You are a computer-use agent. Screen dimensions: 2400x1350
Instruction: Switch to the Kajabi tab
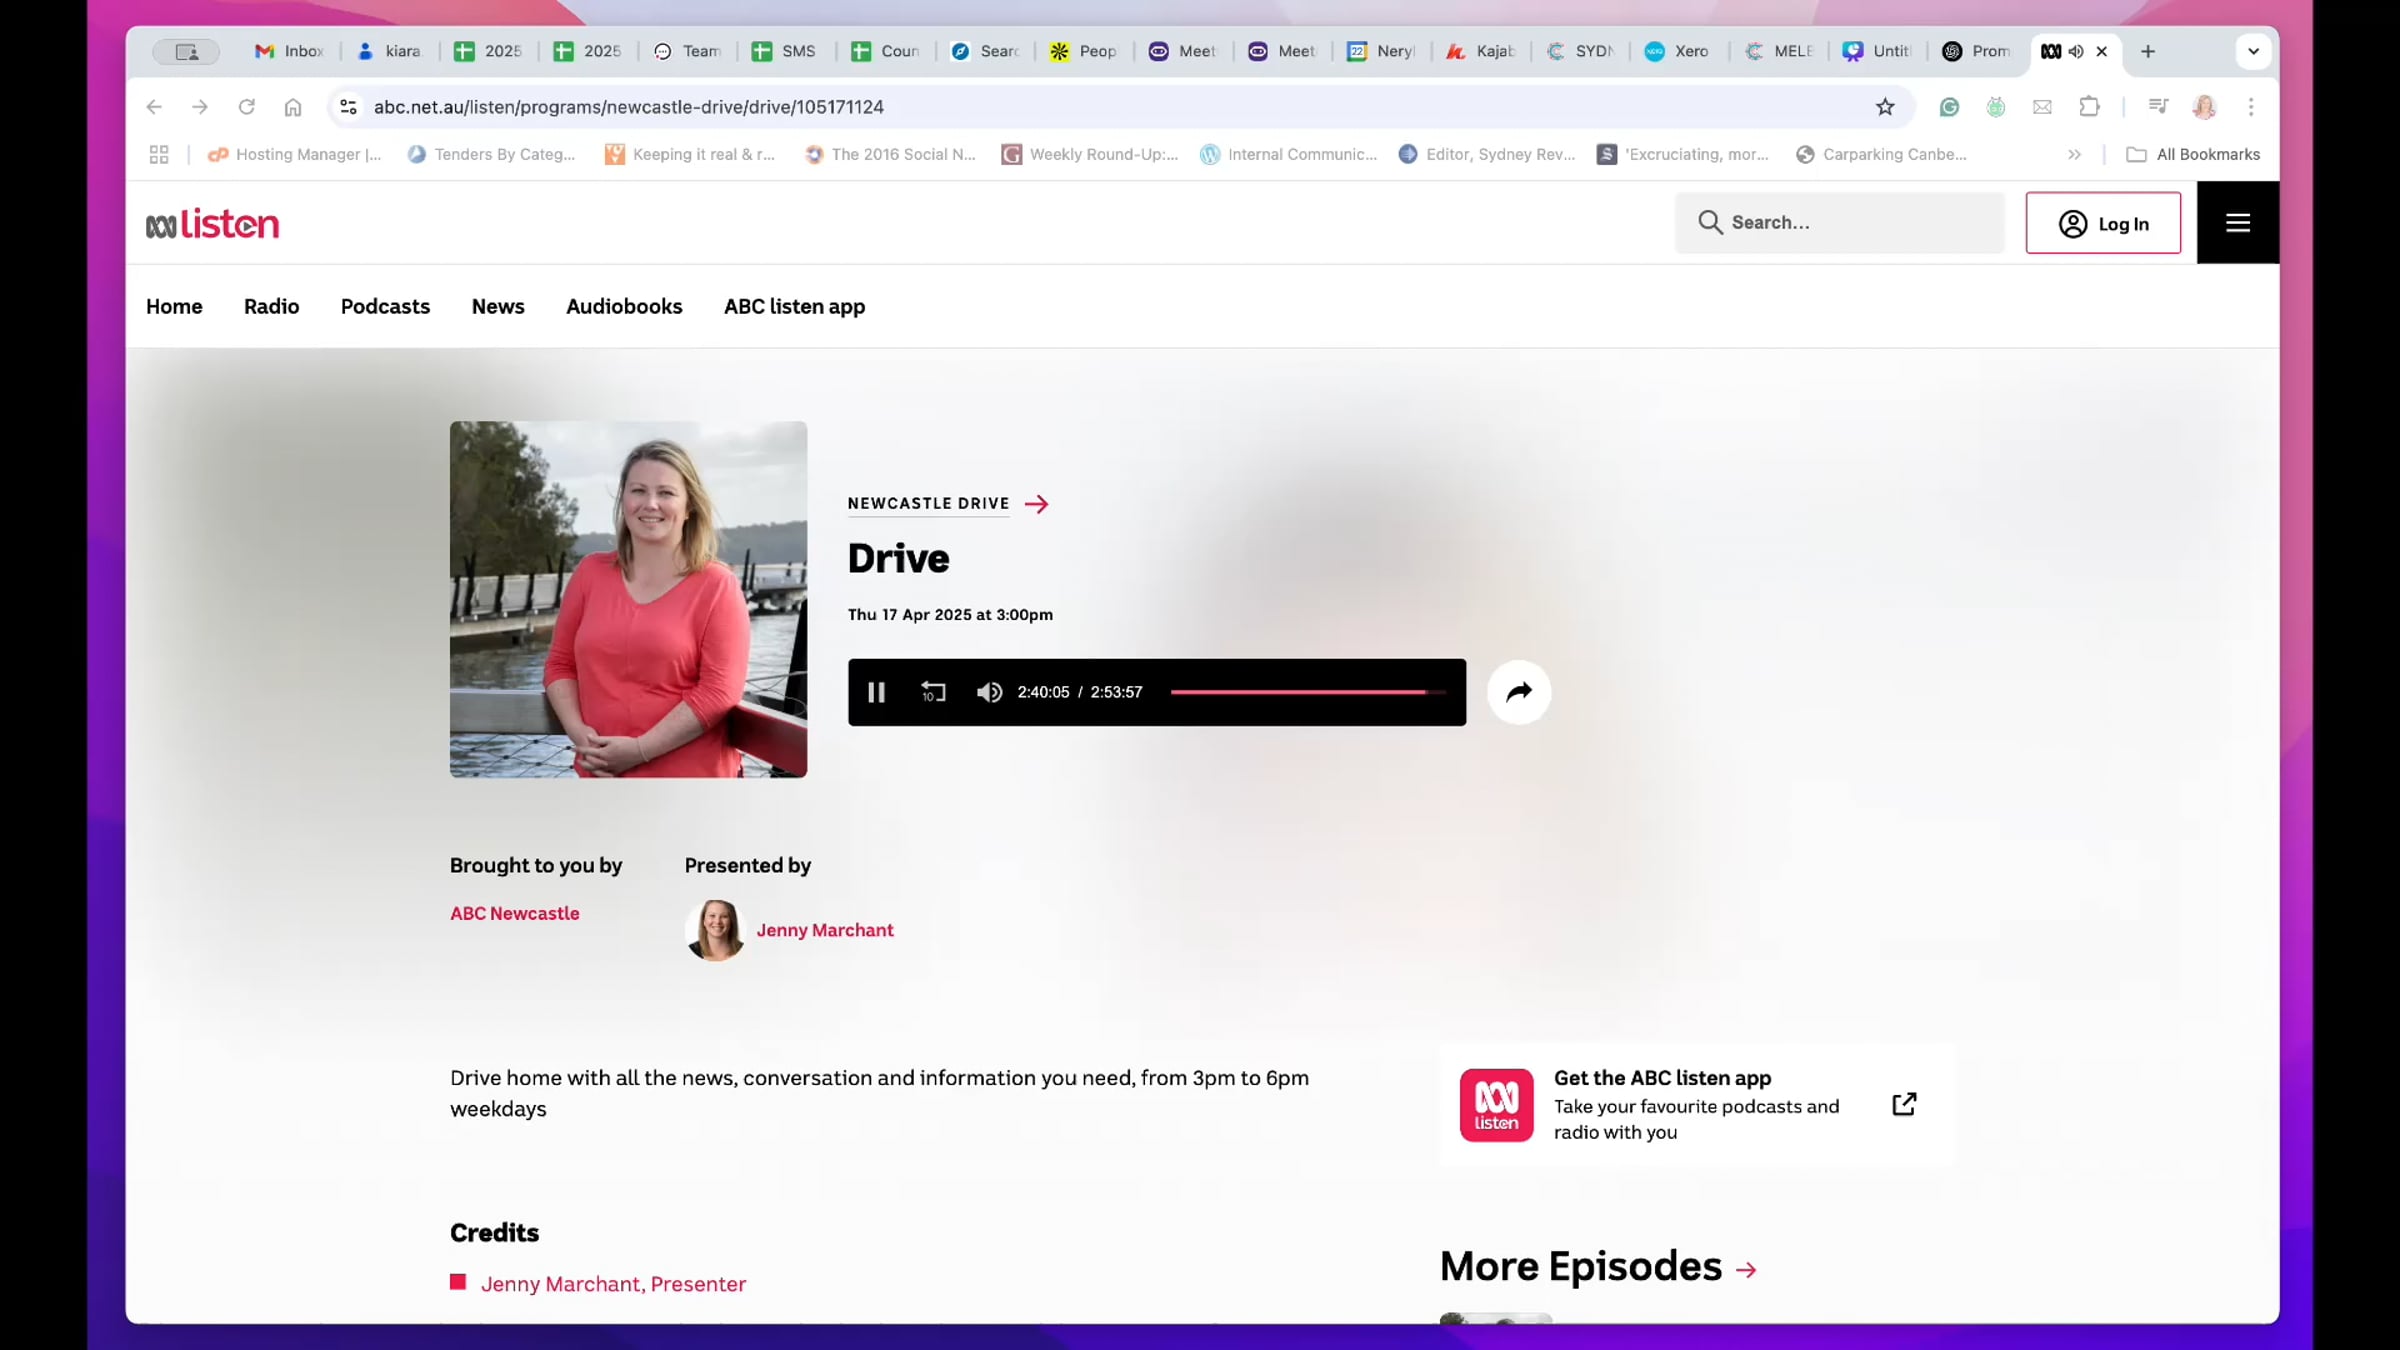(x=1482, y=51)
